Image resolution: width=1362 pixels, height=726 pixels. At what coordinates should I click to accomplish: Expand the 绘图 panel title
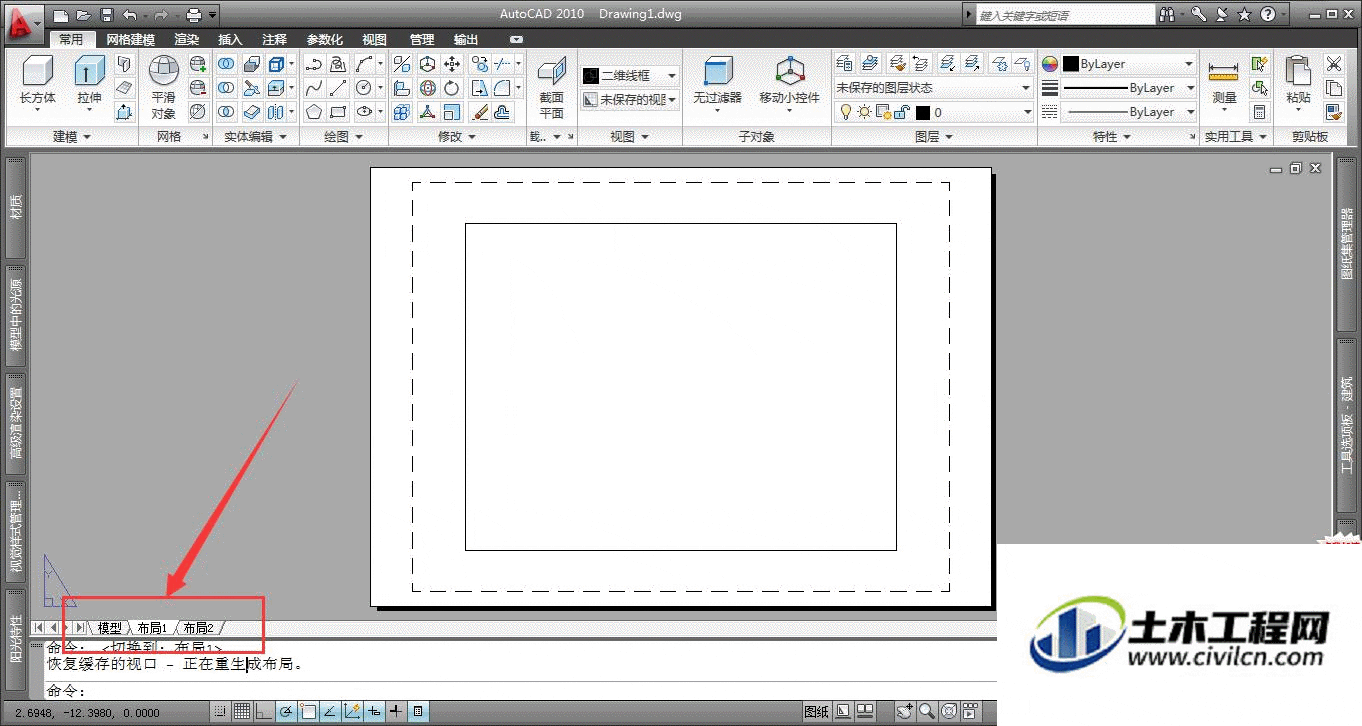pyautogui.click(x=344, y=137)
